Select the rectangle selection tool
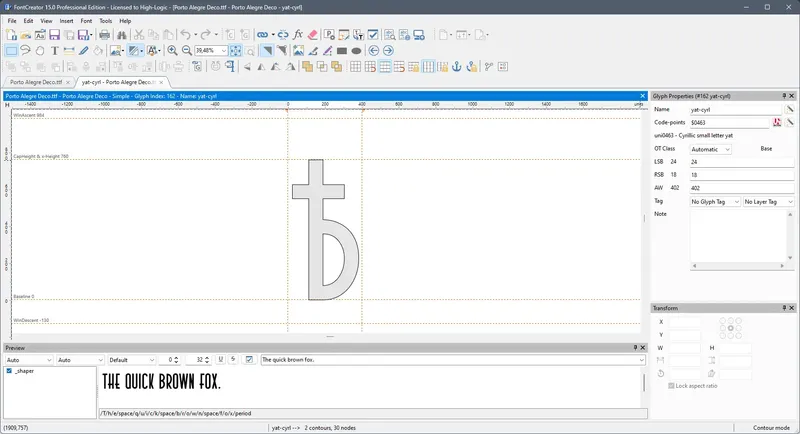Screen dimensions: 800x434 pyautogui.click(x=11, y=50)
